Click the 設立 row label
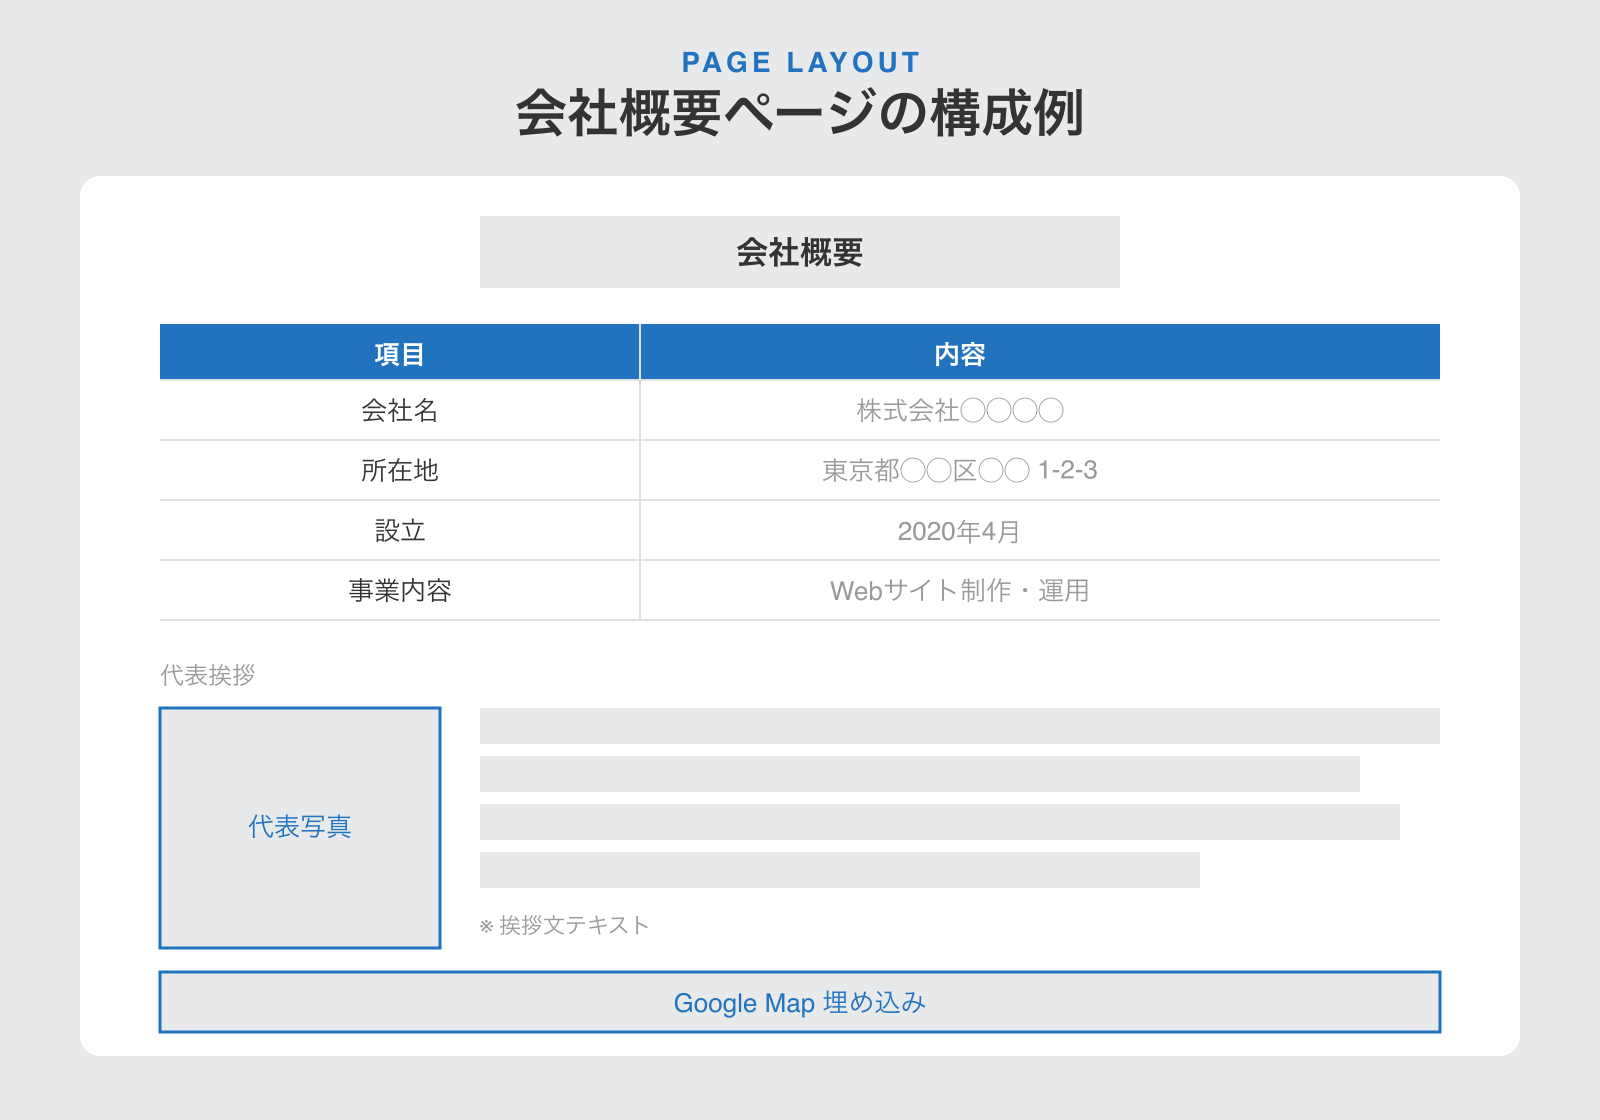1600x1120 pixels. coord(399,530)
